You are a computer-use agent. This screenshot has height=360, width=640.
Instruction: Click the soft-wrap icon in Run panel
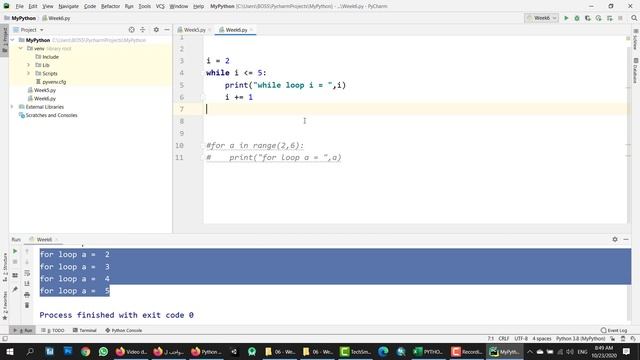[x=27, y=273]
